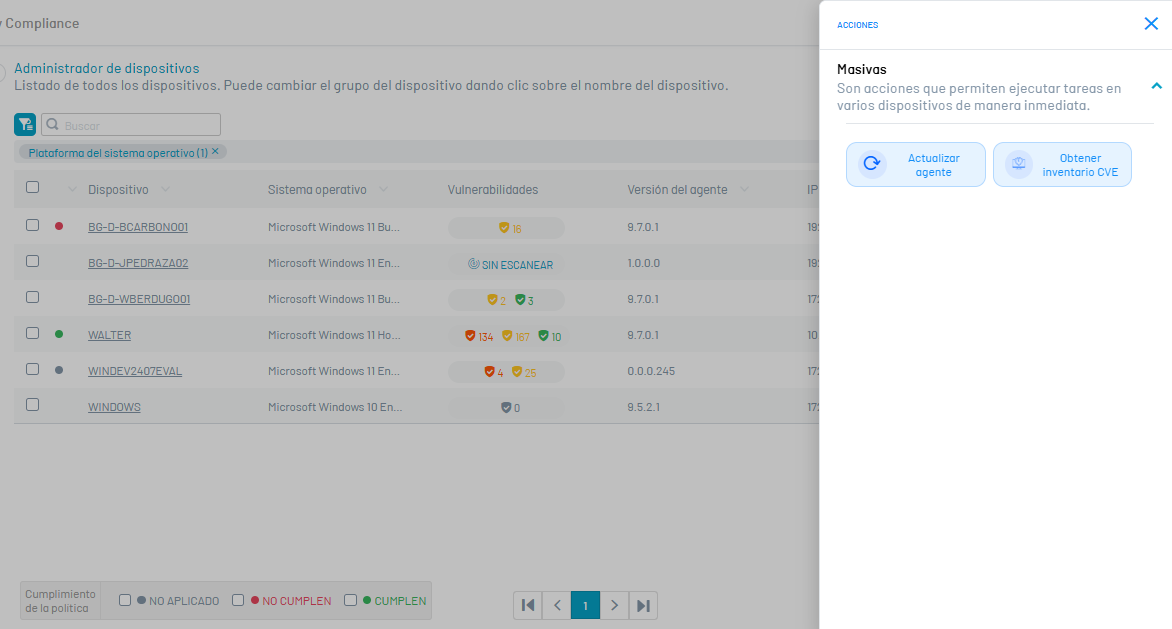Click the Buscar search input field
This screenshot has width=1172, height=629.
[x=138, y=126]
